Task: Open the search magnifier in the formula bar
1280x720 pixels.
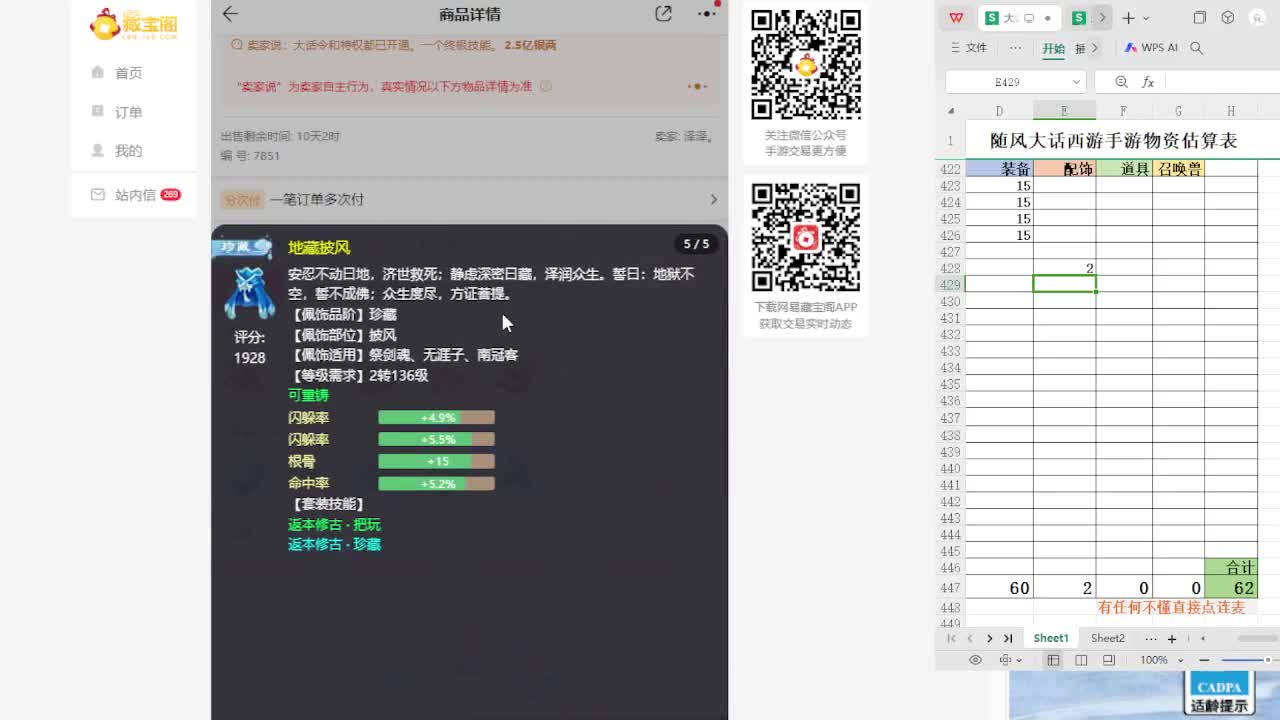Action: click(x=1121, y=81)
